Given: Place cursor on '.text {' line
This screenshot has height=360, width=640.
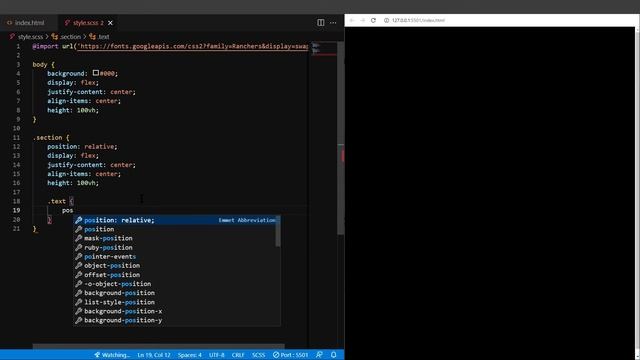Looking at the screenshot, I should point(60,201).
